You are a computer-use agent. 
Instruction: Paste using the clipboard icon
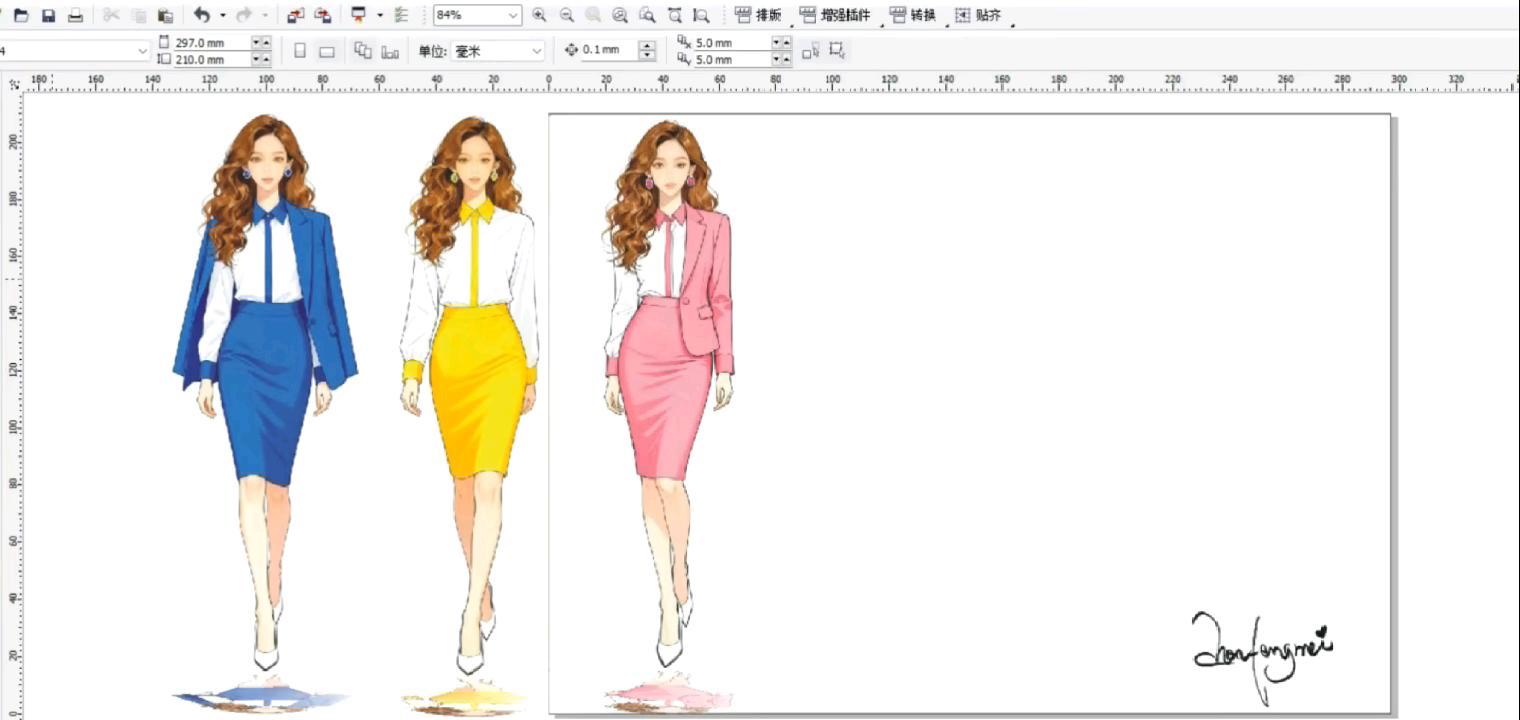tap(166, 16)
